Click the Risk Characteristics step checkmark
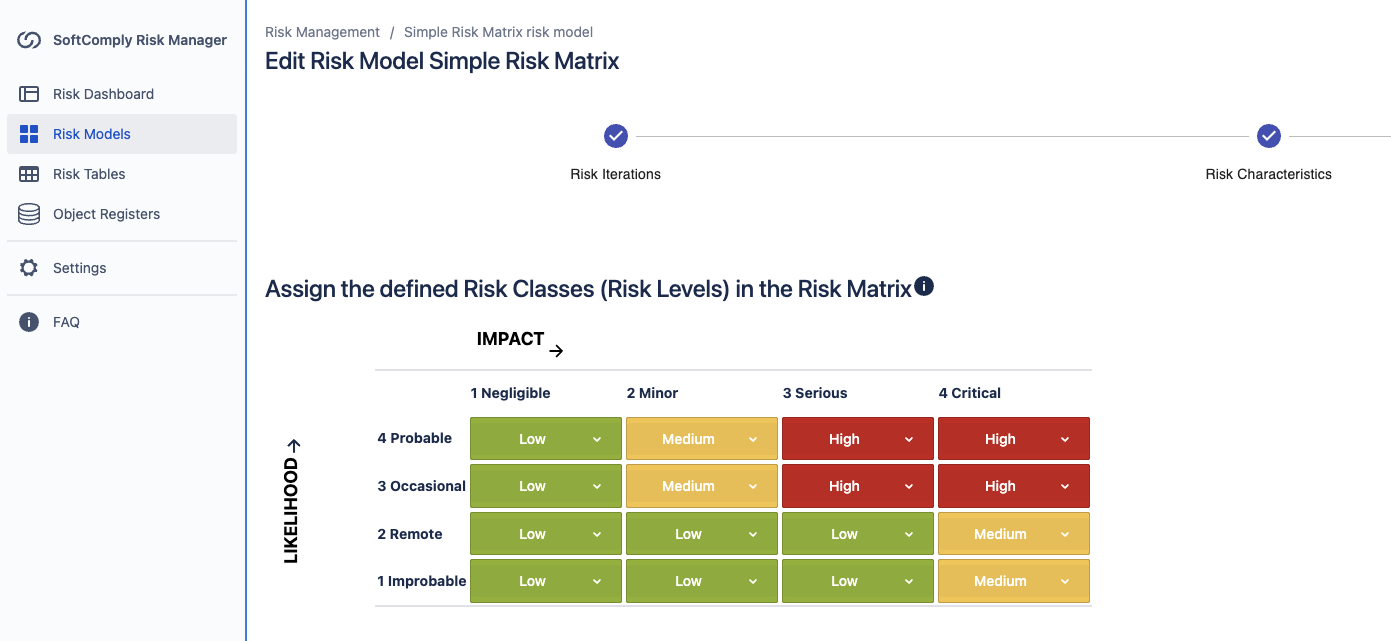This screenshot has height=641, width=1391. 1269,136
